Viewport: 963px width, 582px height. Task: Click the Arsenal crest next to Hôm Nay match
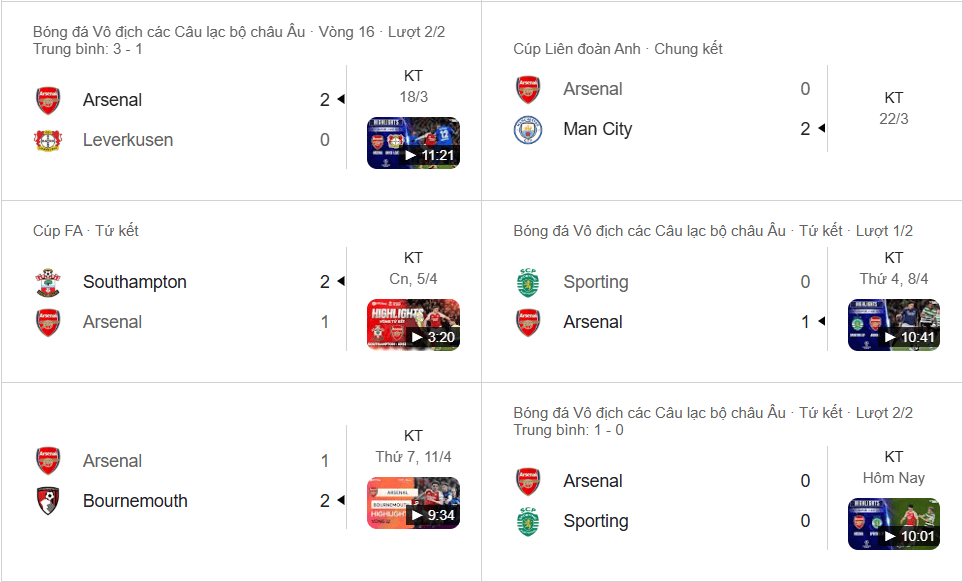(x=528, y=481)
